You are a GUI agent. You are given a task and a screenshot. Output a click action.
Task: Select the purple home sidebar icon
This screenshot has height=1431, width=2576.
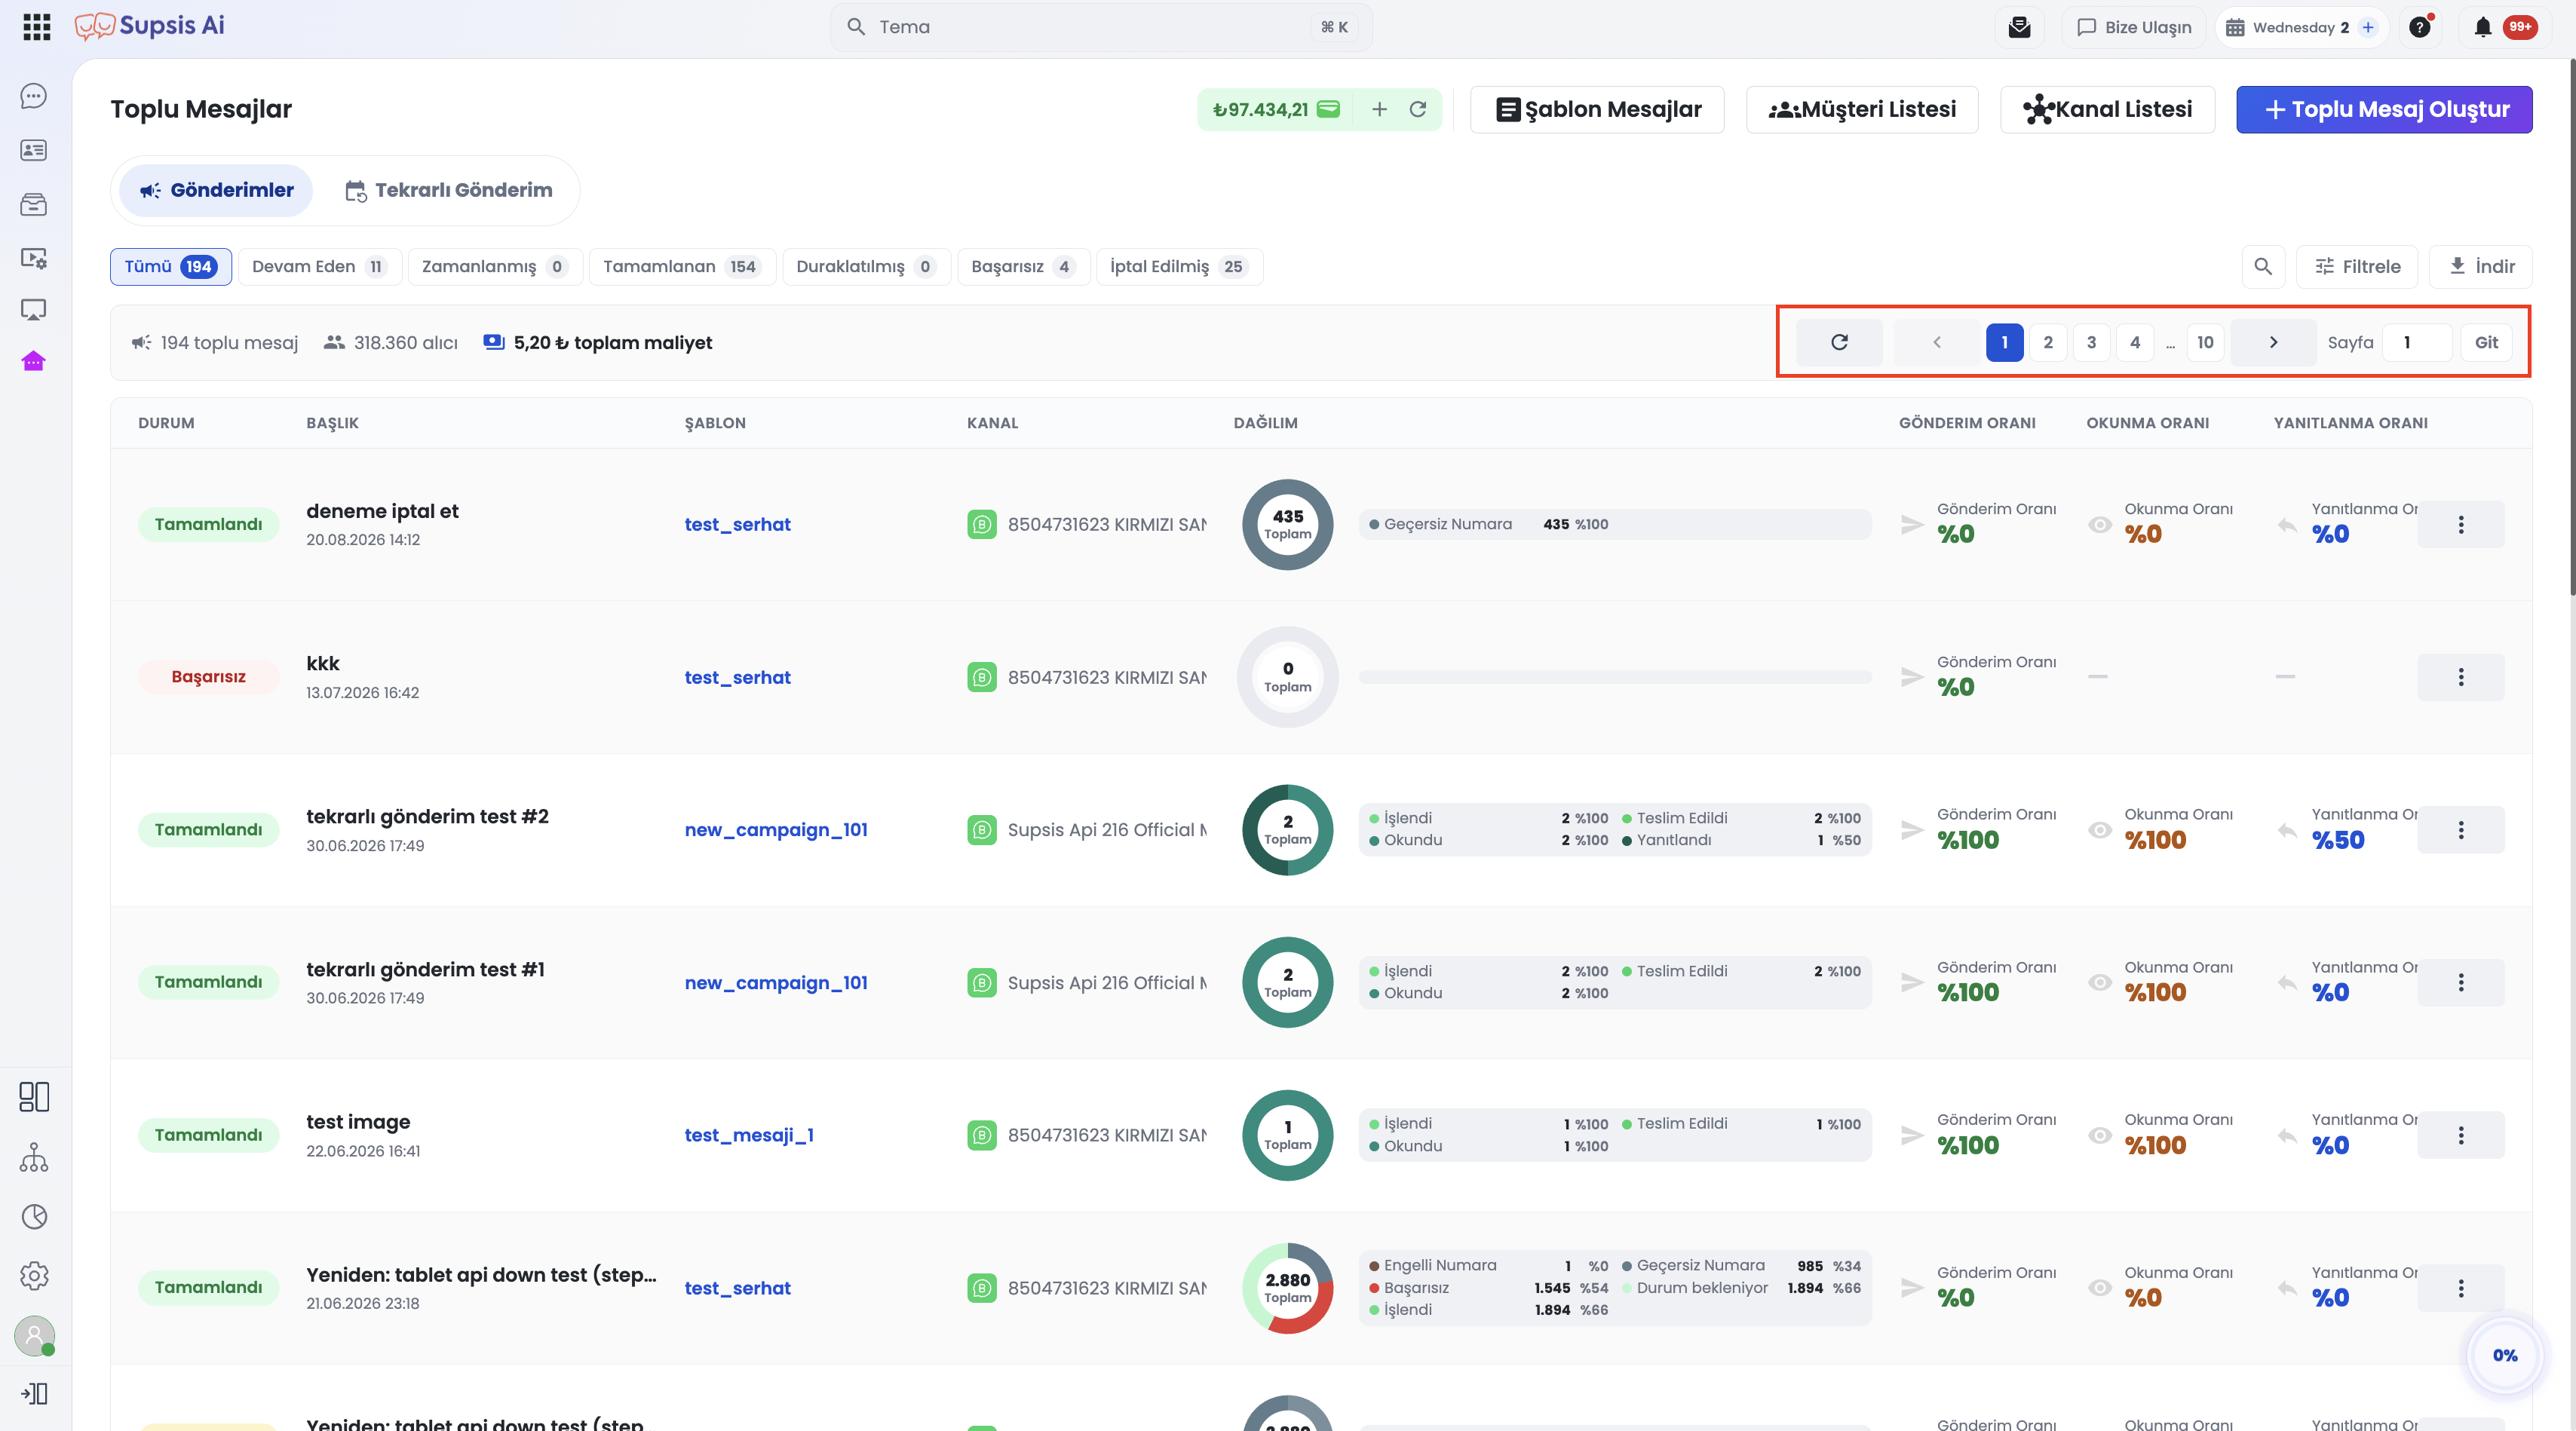tap(34, 361)
